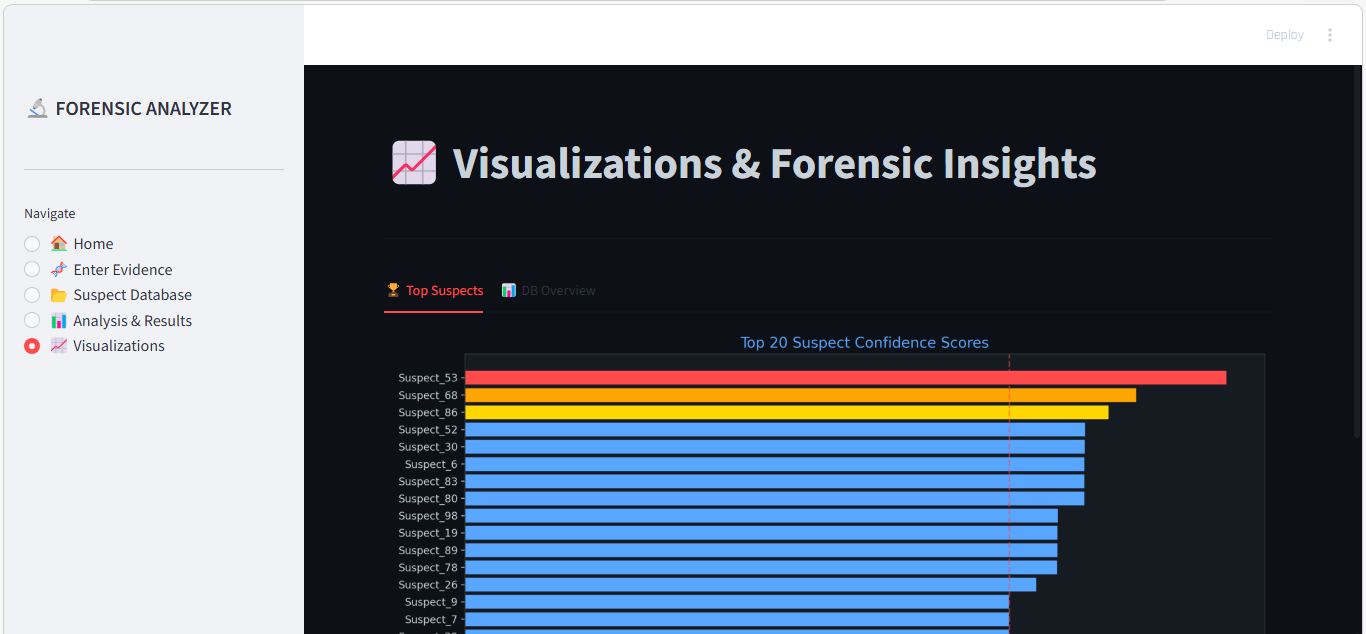
Task: Click the Suspect_7 axis label
Action: [x=431, y=620]
